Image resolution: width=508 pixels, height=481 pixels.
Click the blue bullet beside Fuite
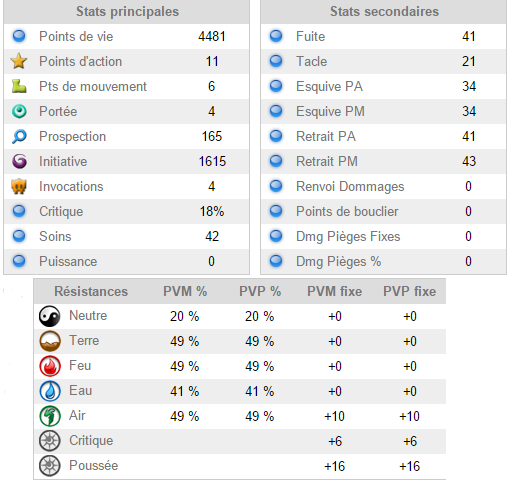[x=276, y=36]
